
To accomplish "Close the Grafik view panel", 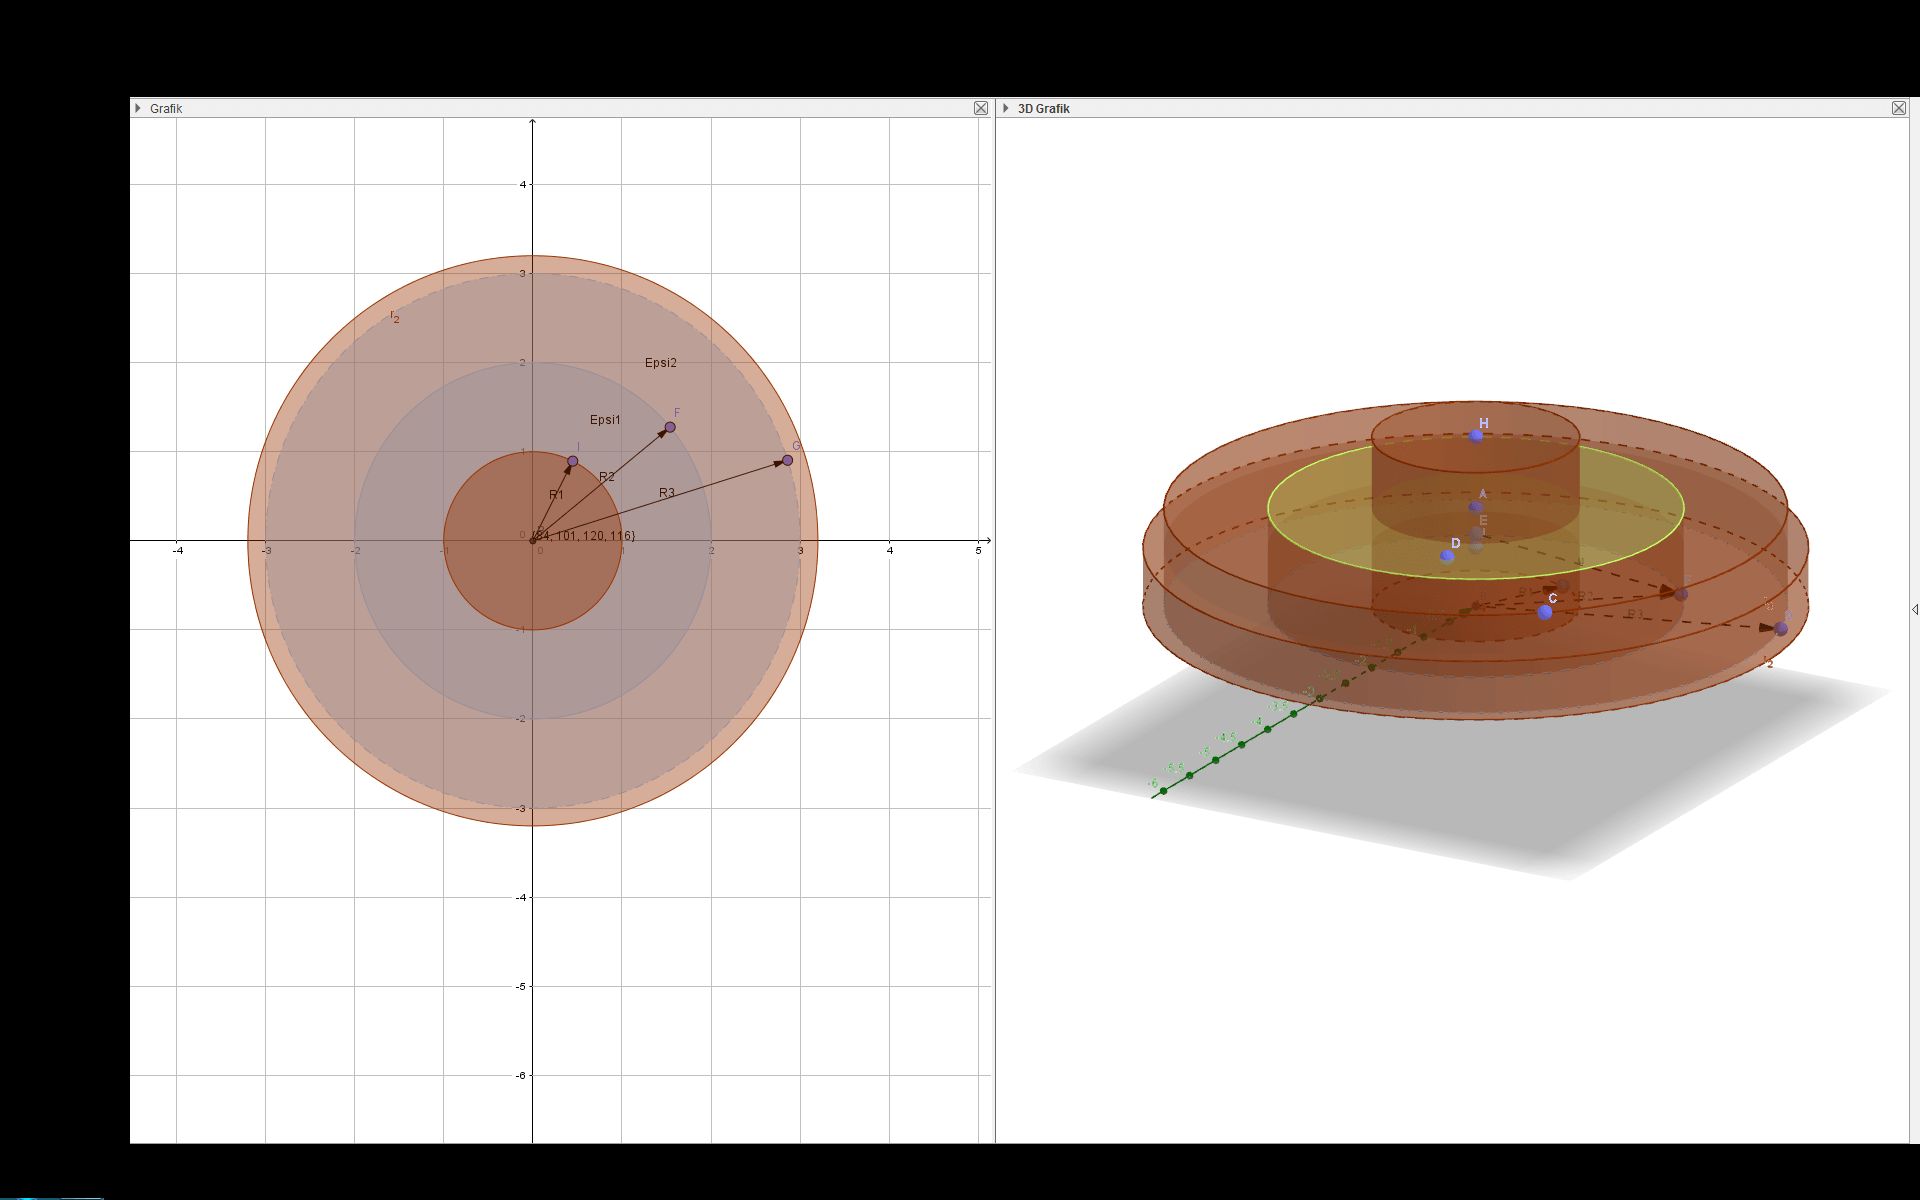I will 981,108.
